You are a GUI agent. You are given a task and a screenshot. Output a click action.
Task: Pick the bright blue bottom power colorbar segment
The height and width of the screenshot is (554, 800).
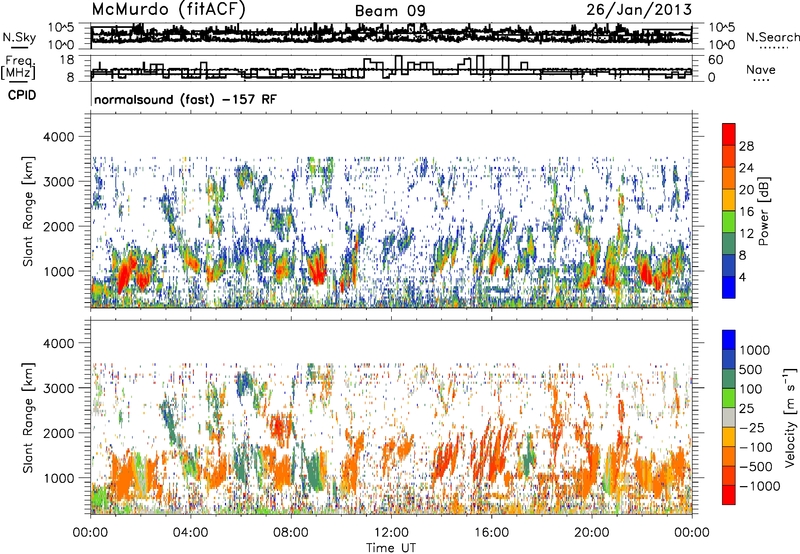click(729, 287)
